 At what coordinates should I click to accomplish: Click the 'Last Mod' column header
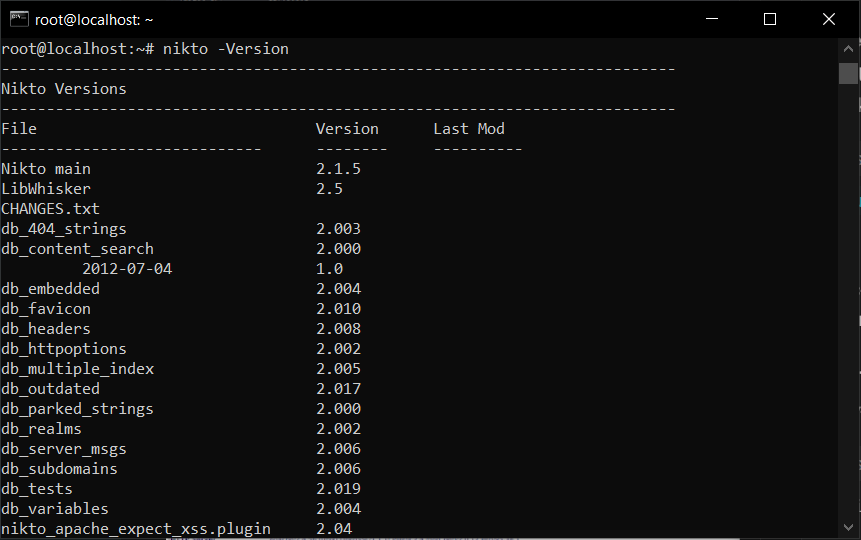[x=469, y=129]
